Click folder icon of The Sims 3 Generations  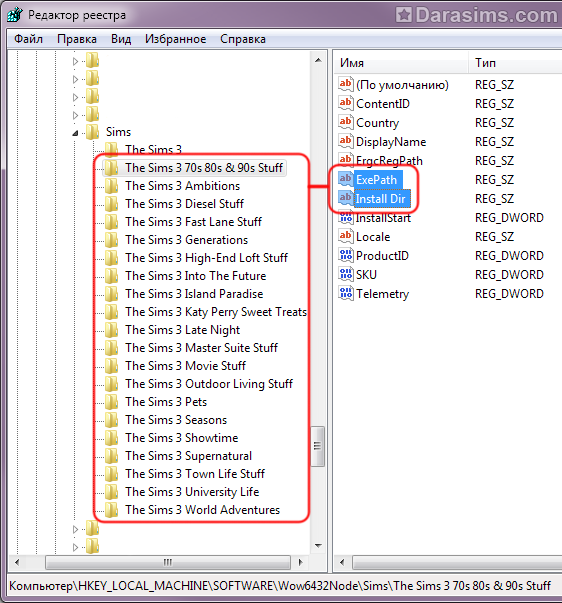112,240
